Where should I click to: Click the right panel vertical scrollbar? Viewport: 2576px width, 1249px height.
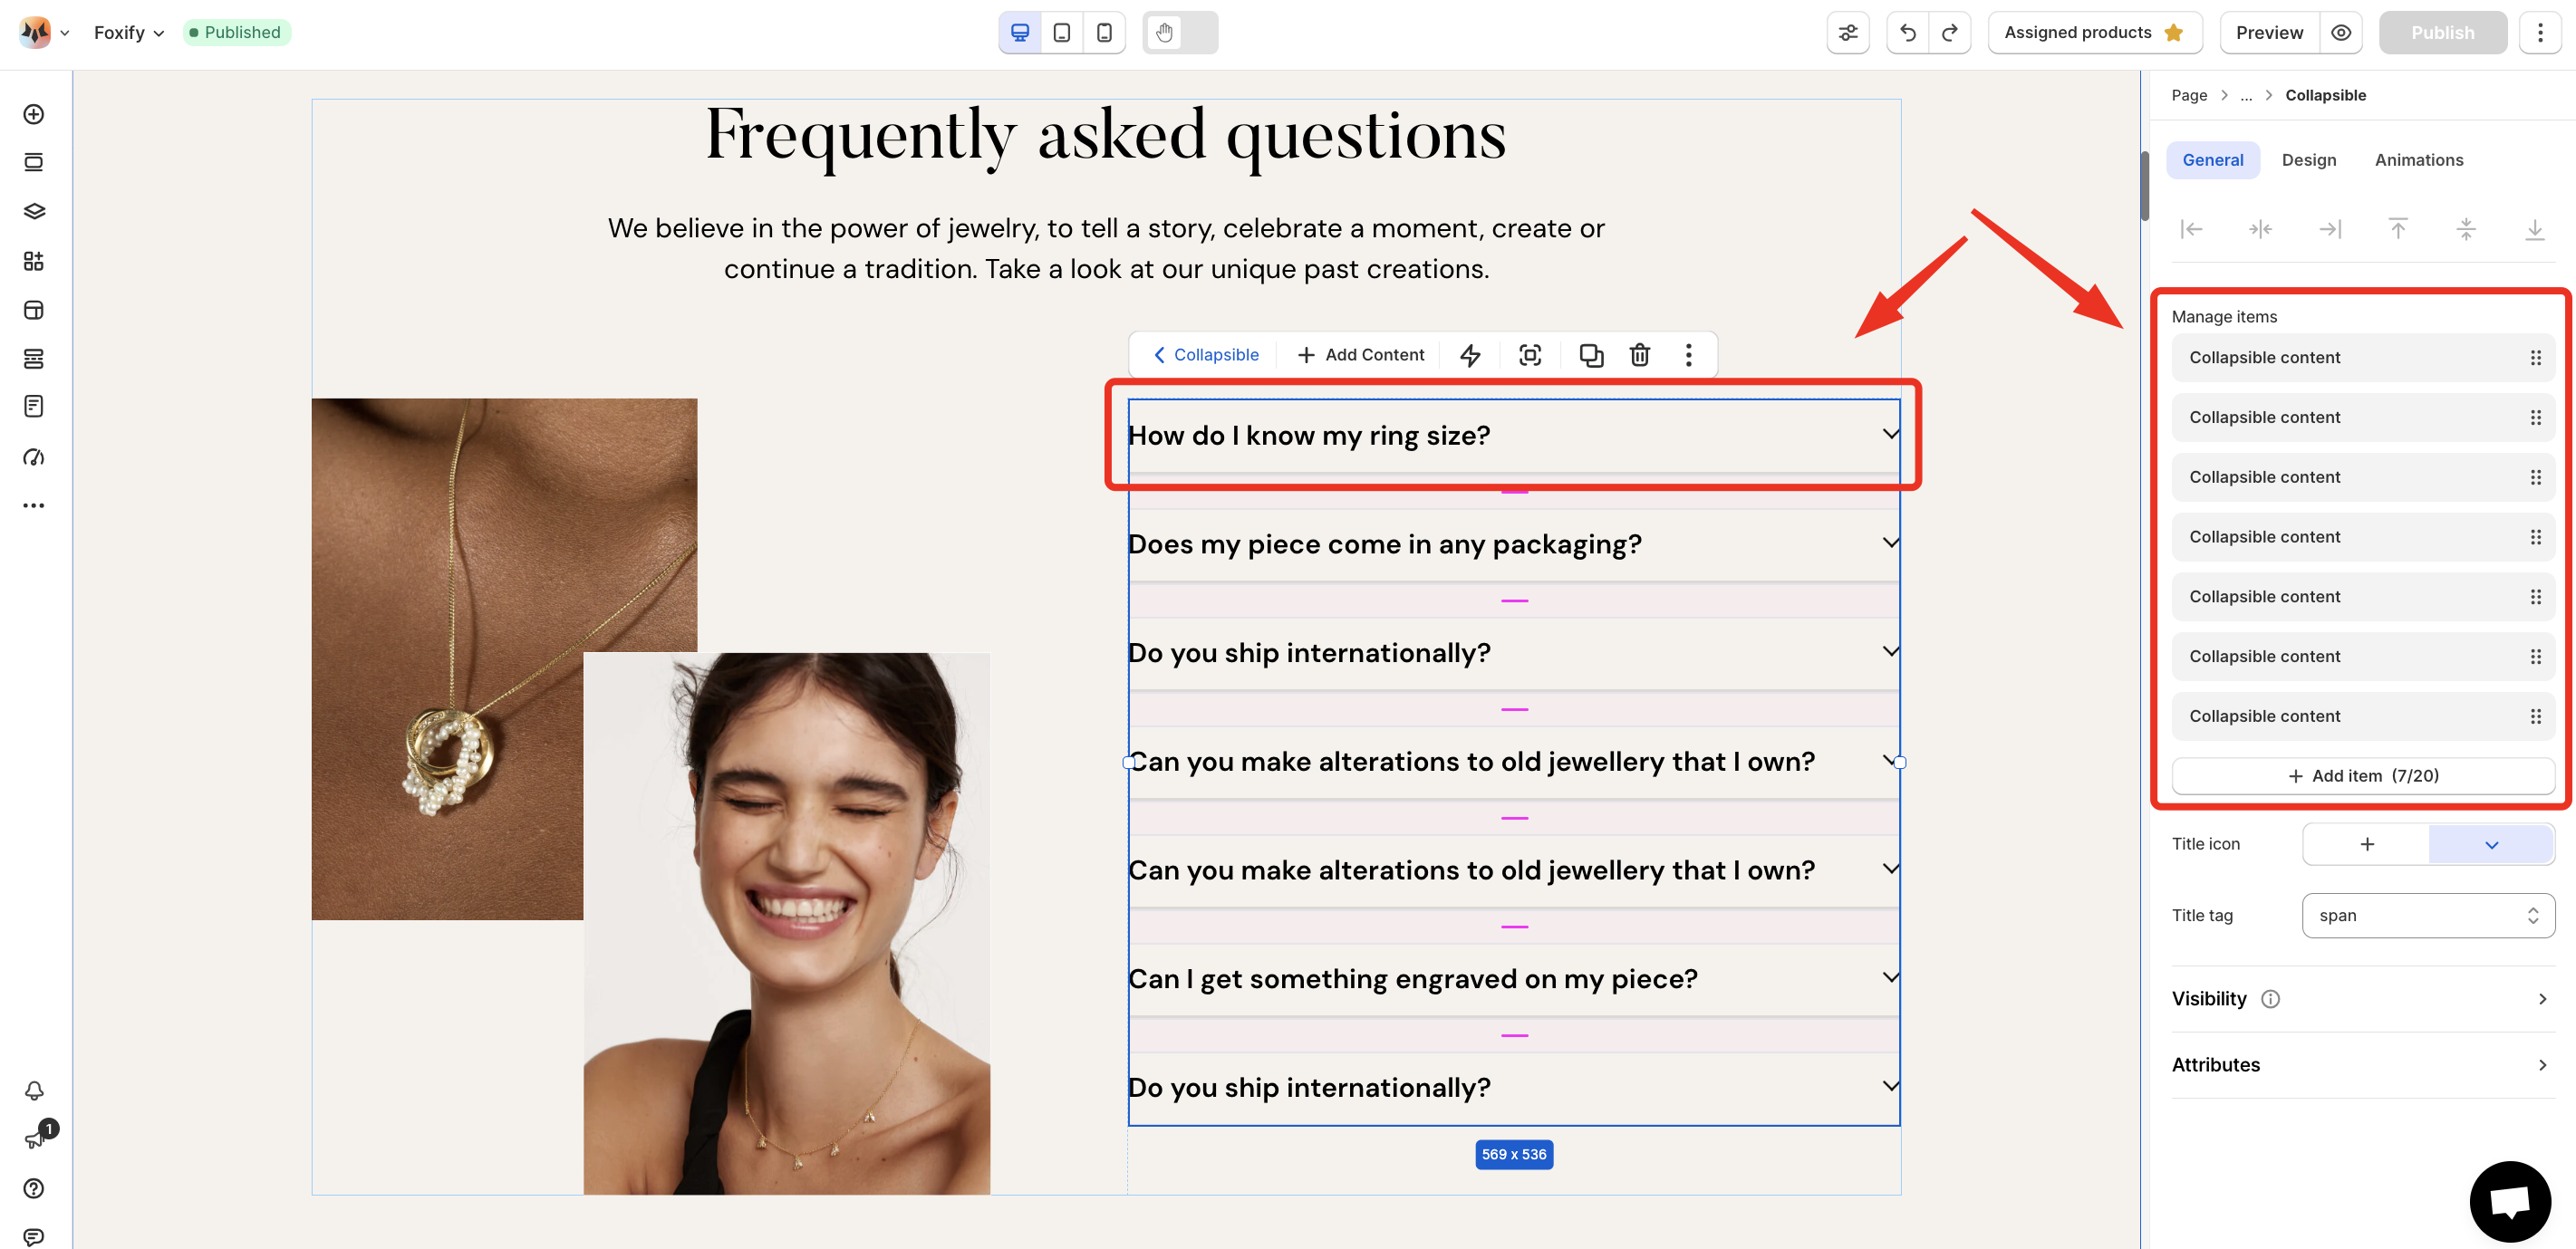point(2144,186)
